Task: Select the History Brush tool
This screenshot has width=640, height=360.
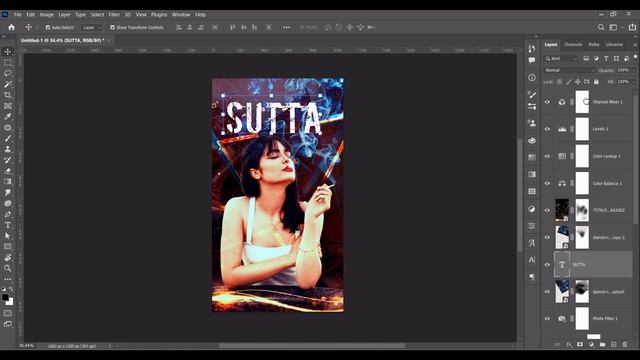Action: (8, 160)
